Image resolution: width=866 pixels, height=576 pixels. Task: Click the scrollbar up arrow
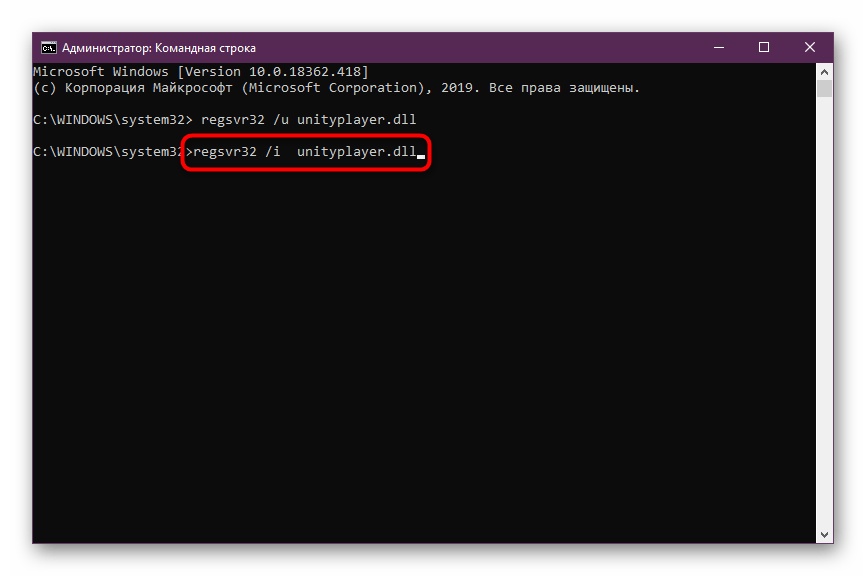click(x=824, y=72)
